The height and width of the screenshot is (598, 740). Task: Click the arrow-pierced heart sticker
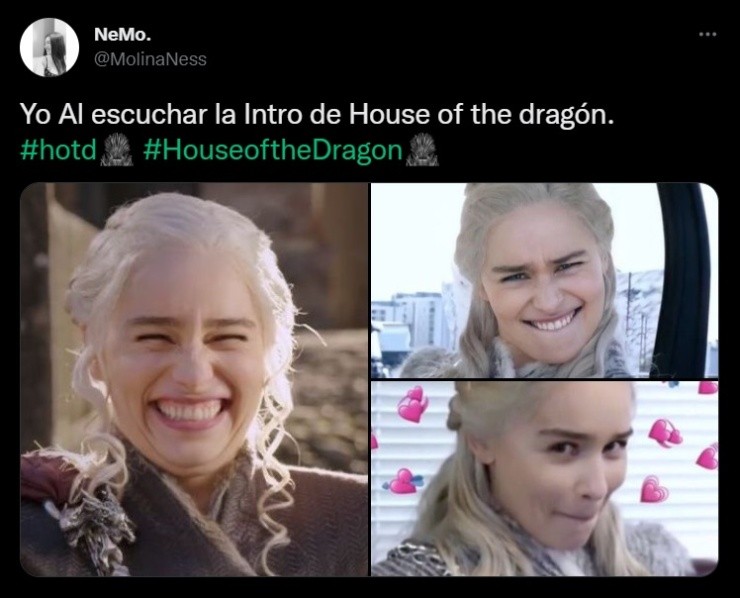coord(404,481)
